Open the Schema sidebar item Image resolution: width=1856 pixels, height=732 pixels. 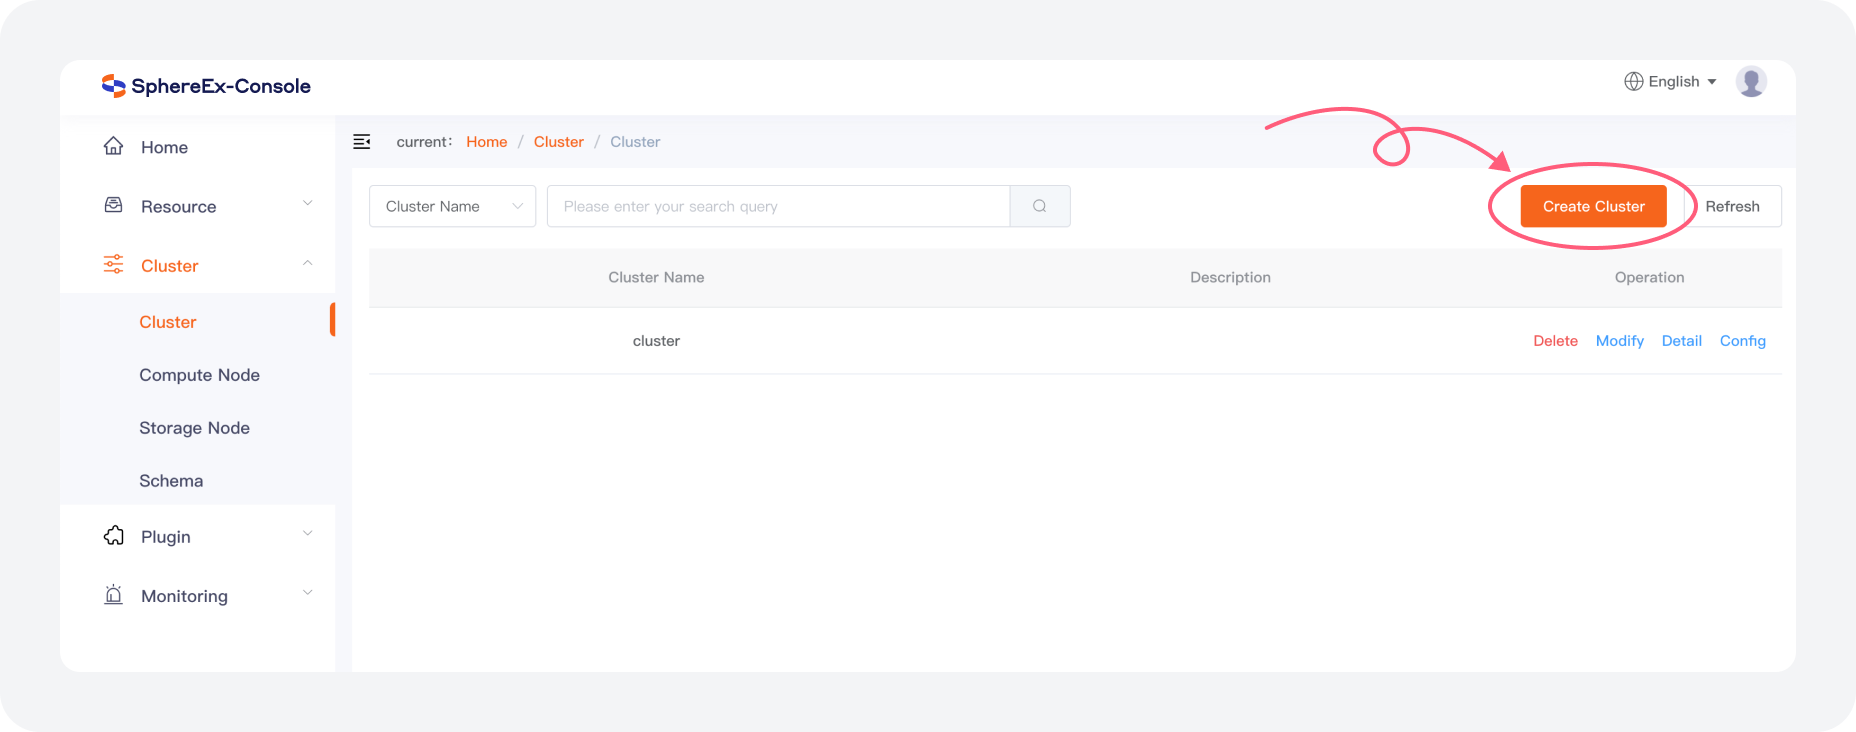click(x=171, y=481)
